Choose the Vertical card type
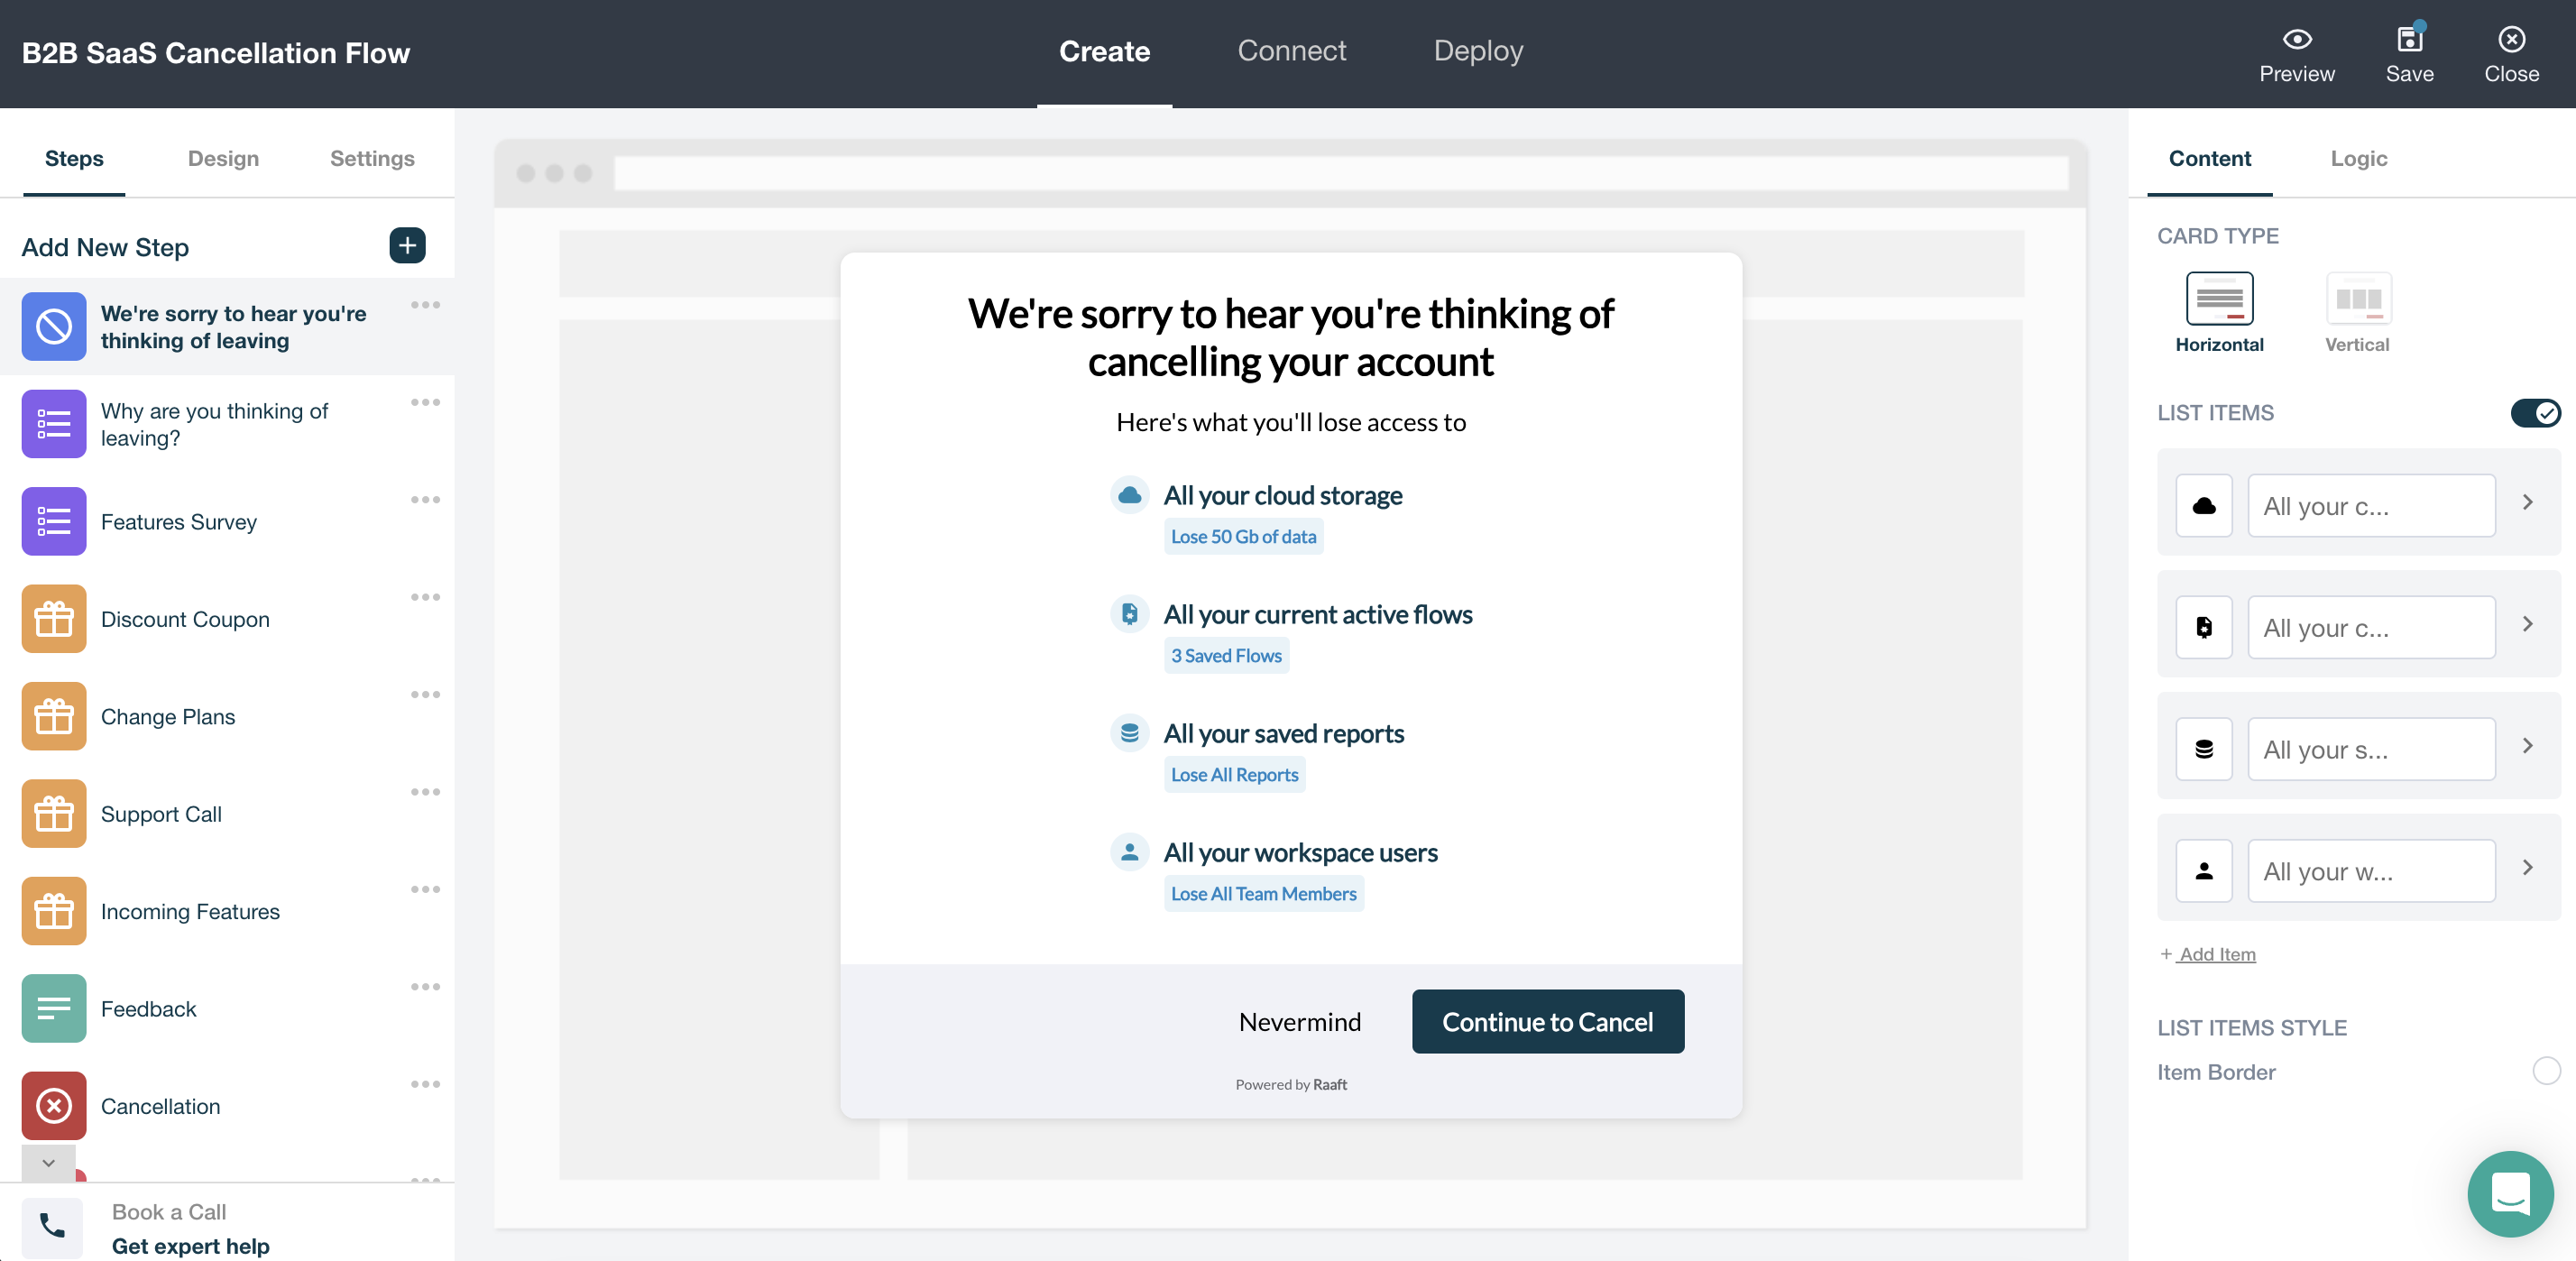Viewport: 2576px width, 1261px height. pos(2357,299)
